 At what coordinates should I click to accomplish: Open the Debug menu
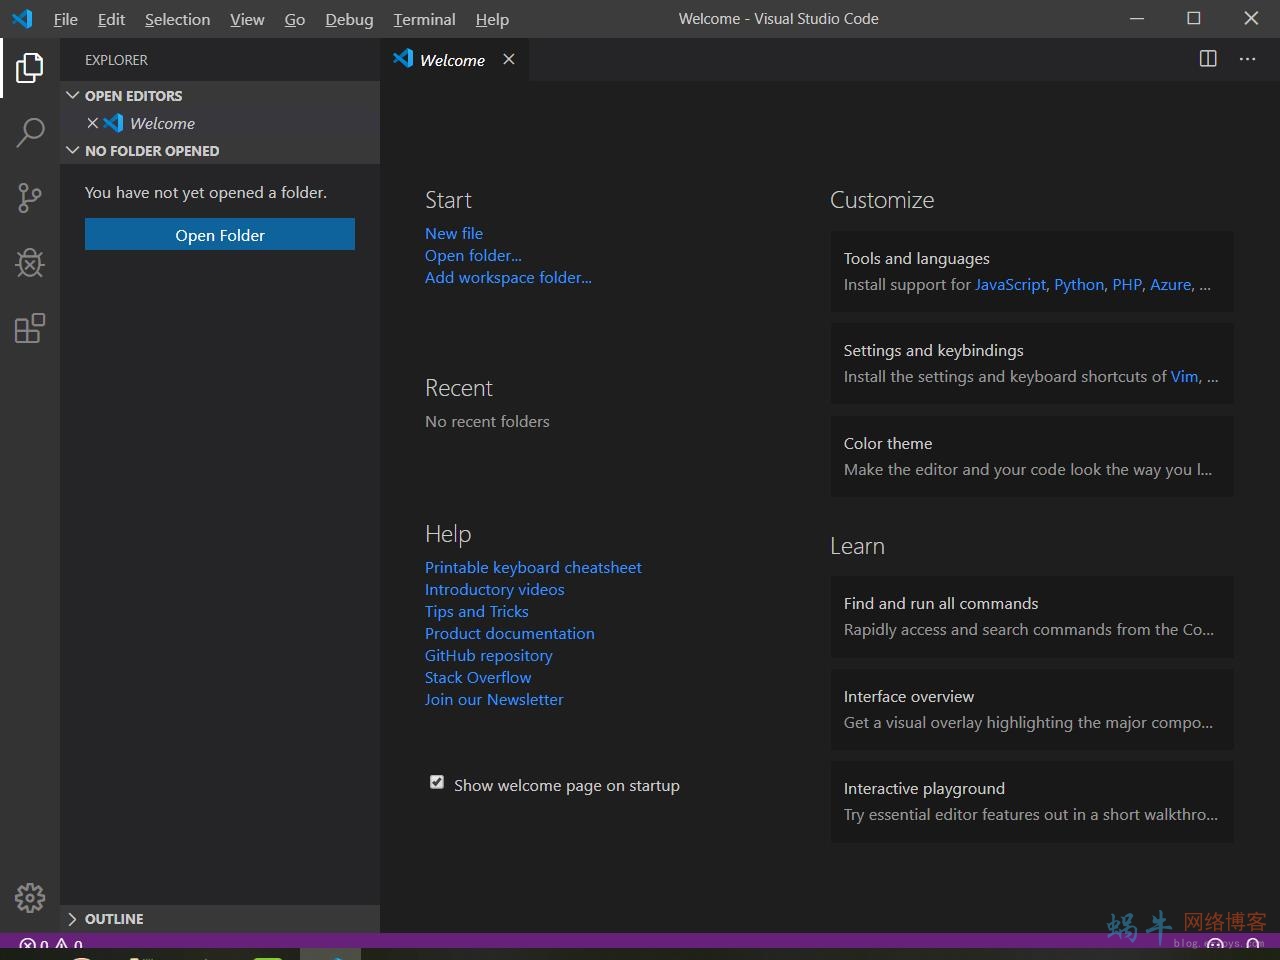(x=349, y=19)
